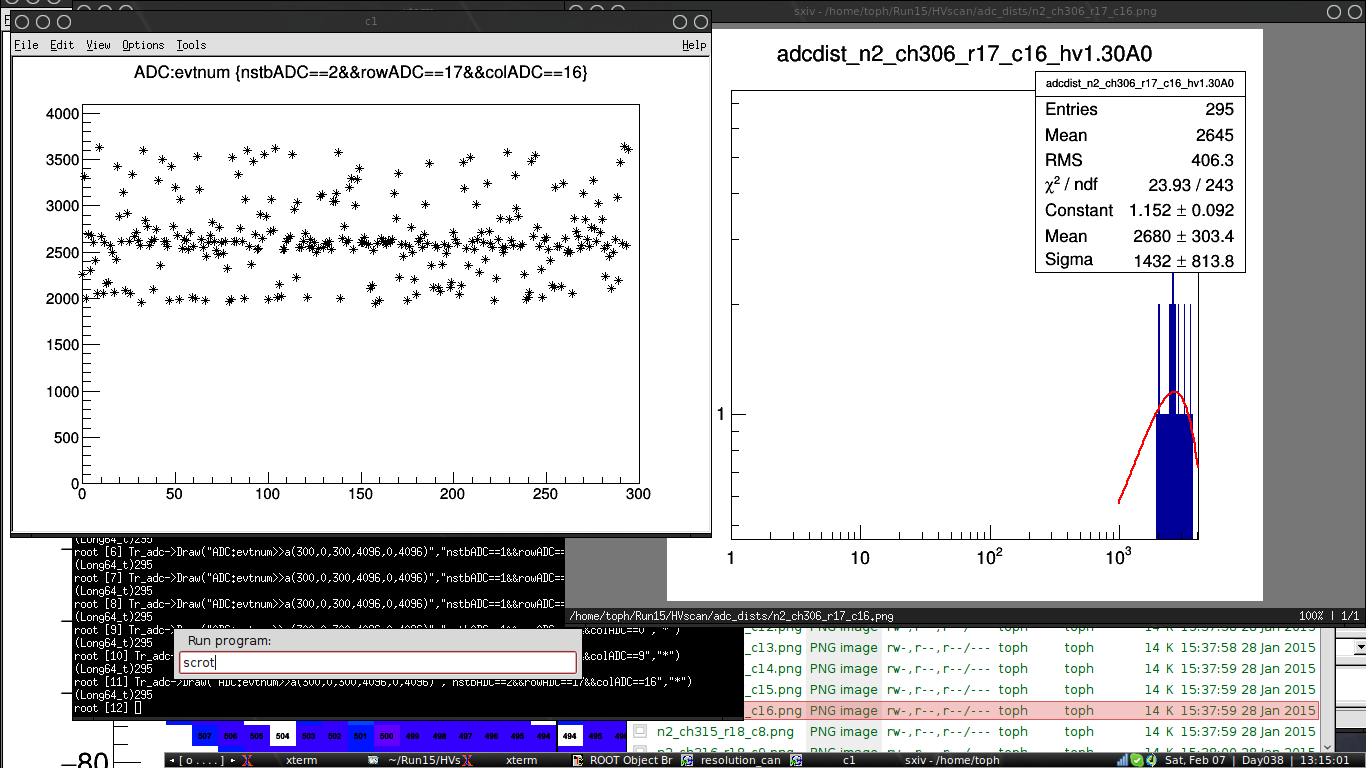Click the network signal tray icon
Image resolution: width=1366 pixels, height=768 pixels.
click(x=1122, y=760)
